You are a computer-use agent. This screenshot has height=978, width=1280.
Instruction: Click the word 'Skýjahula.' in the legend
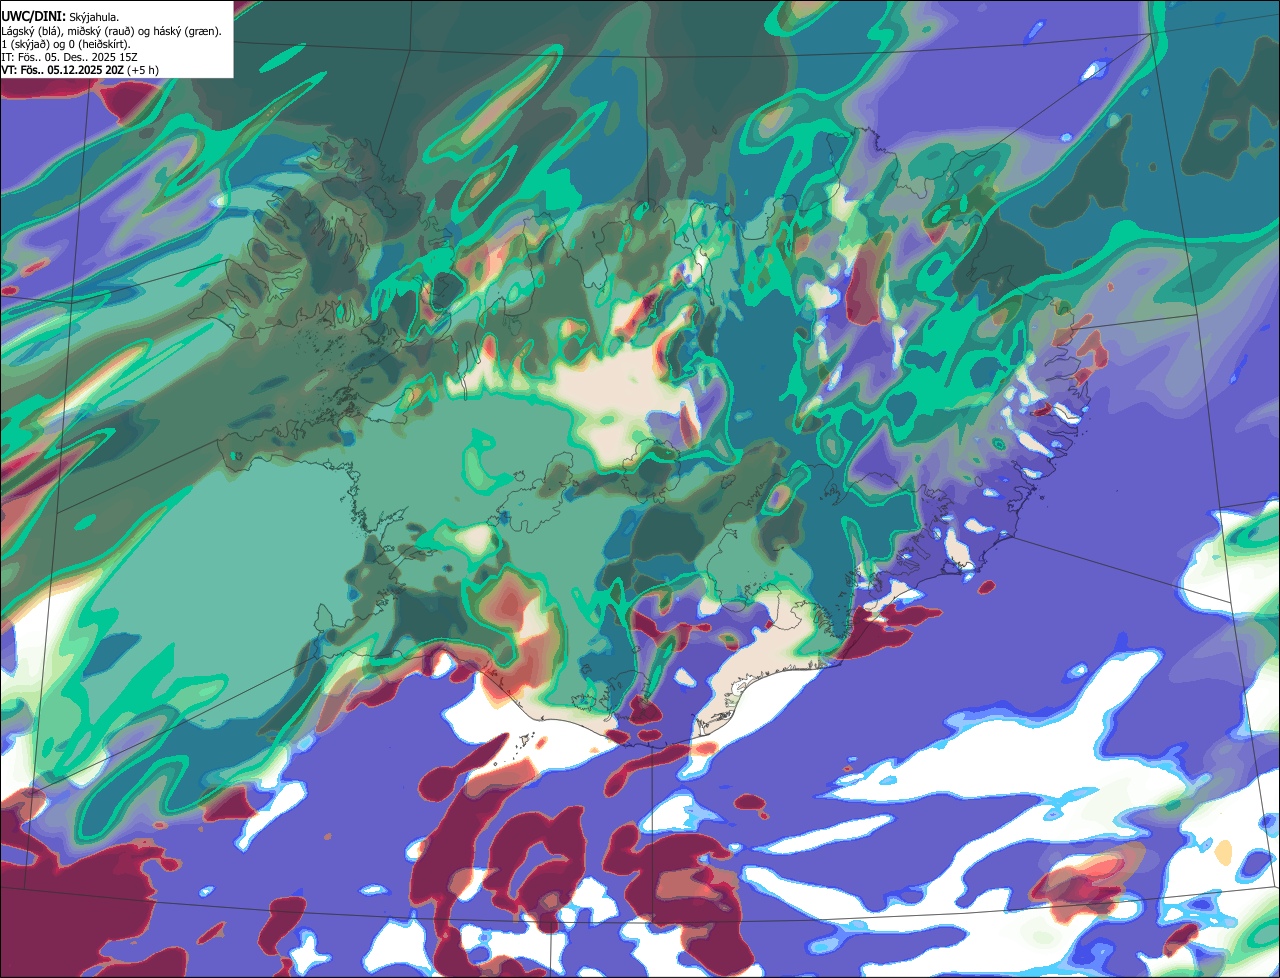point(94,17)
